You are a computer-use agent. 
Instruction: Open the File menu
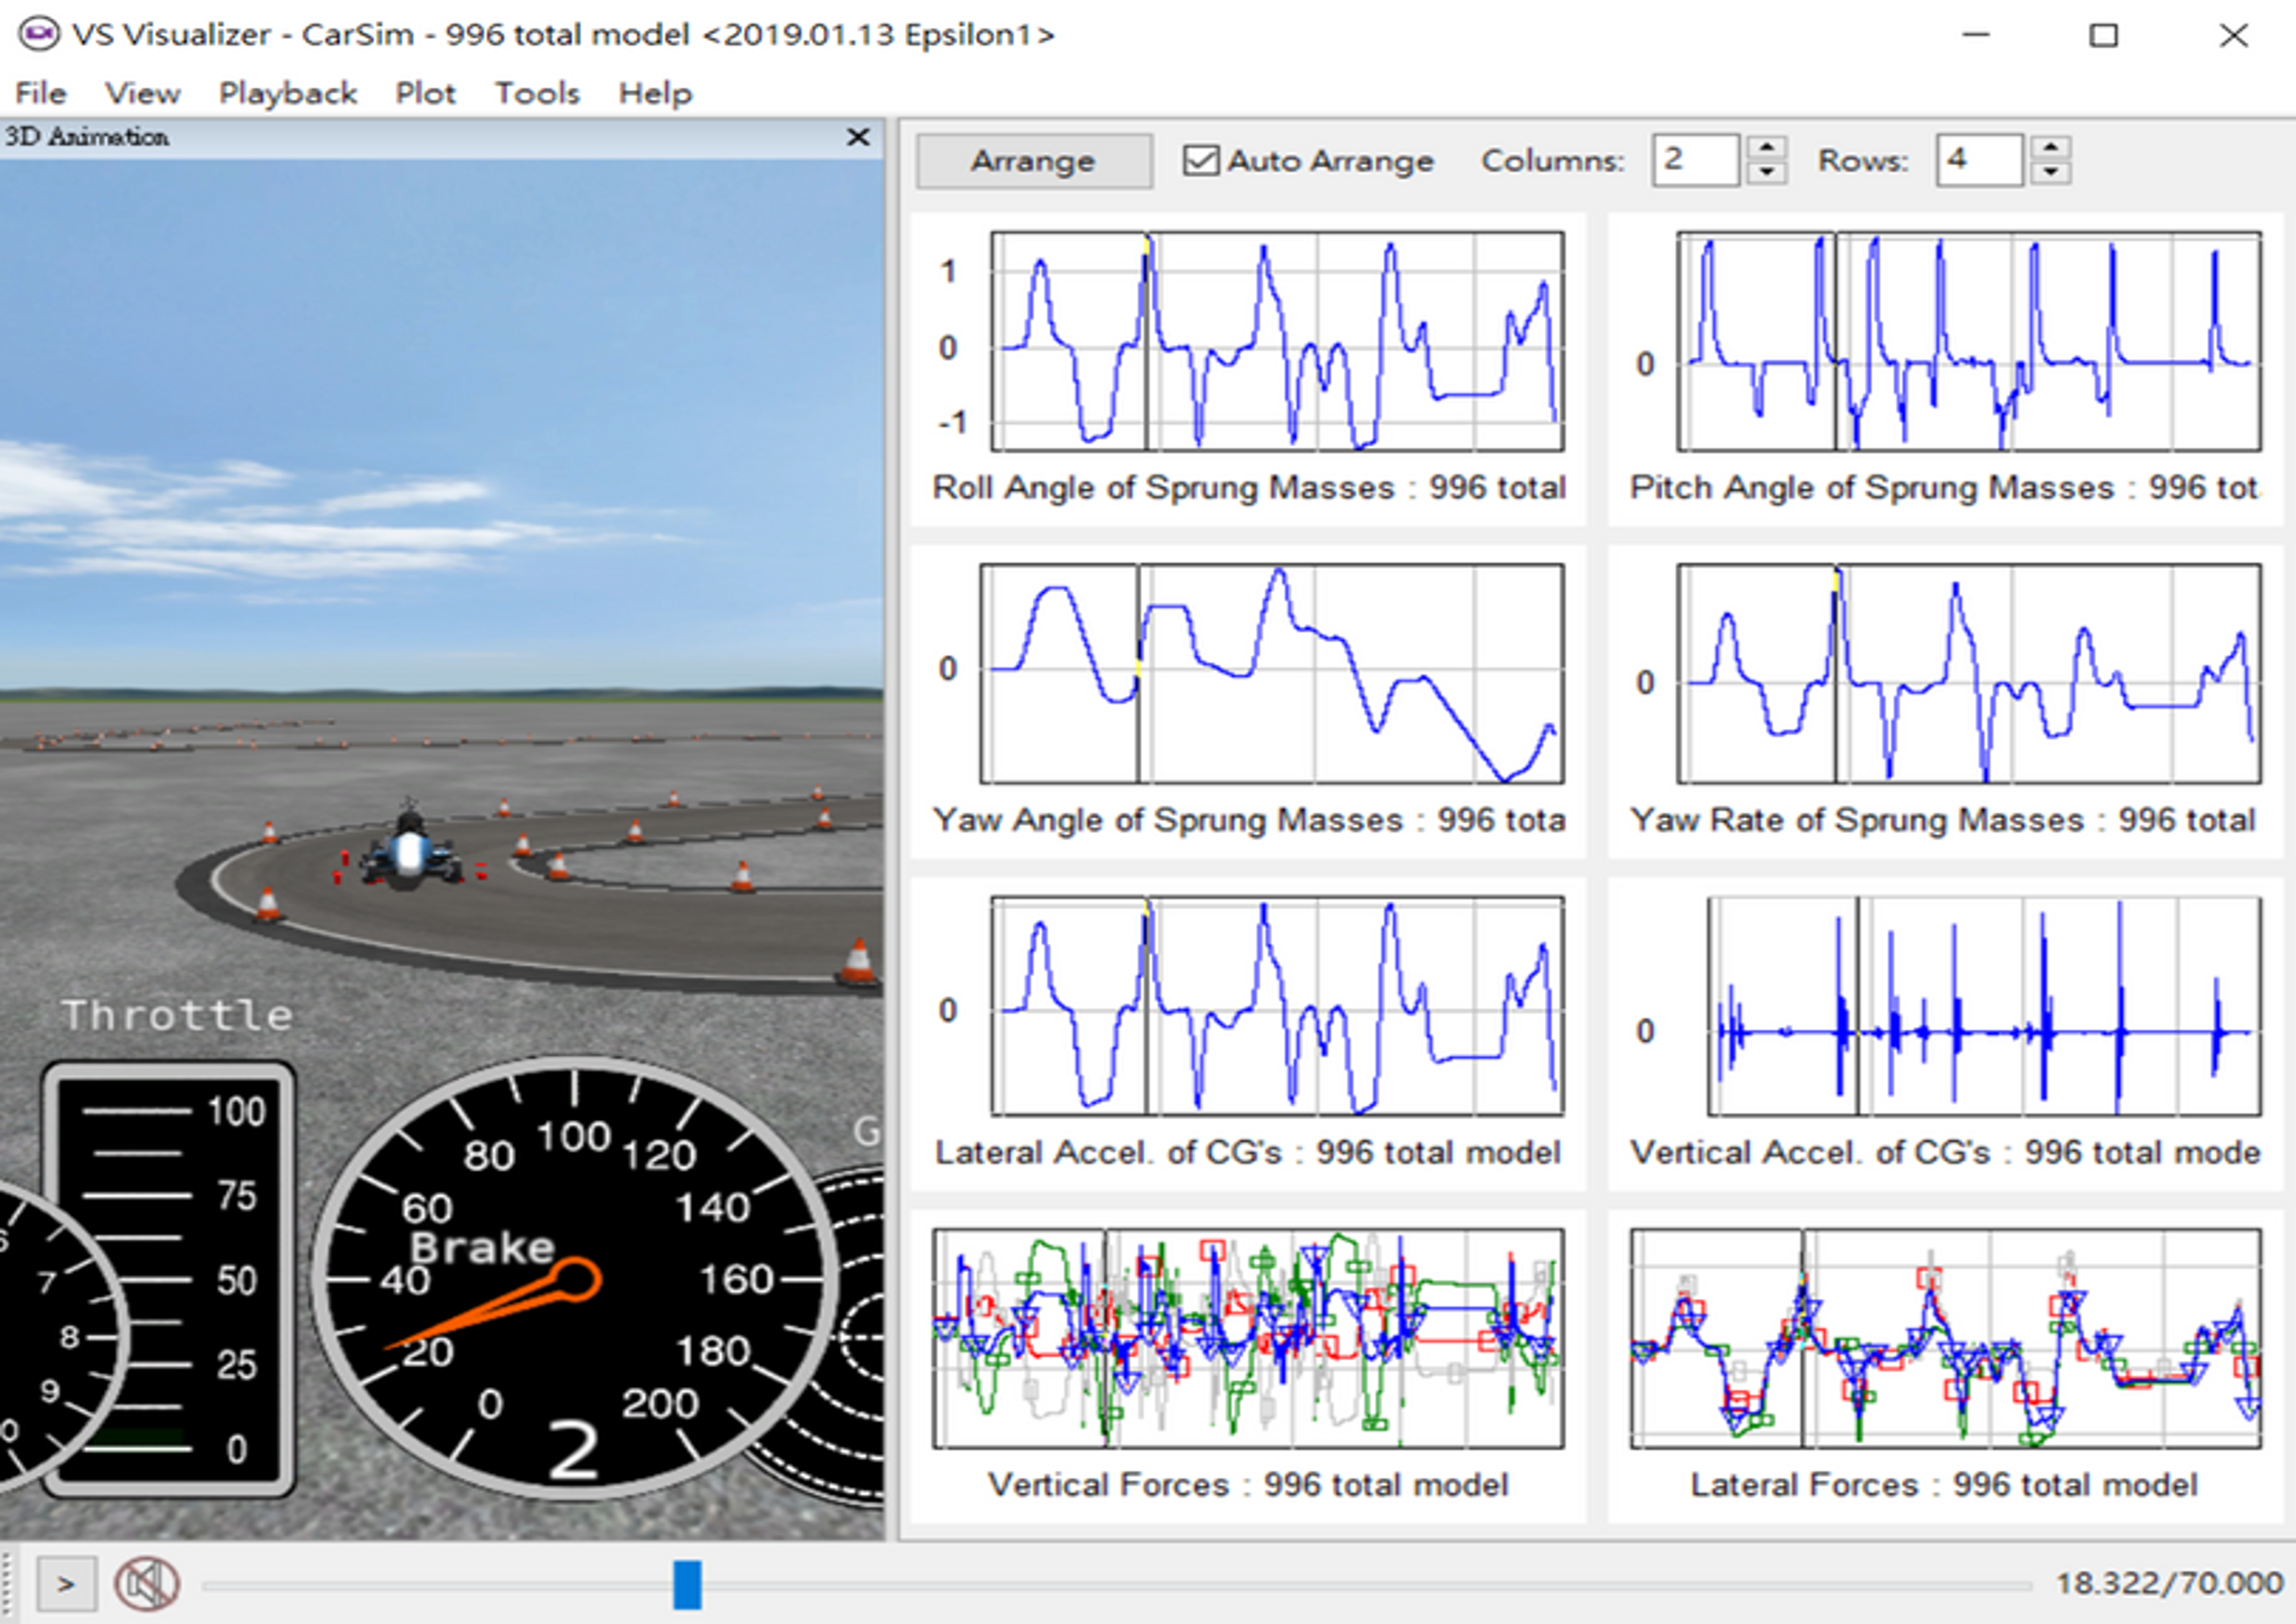40,93
